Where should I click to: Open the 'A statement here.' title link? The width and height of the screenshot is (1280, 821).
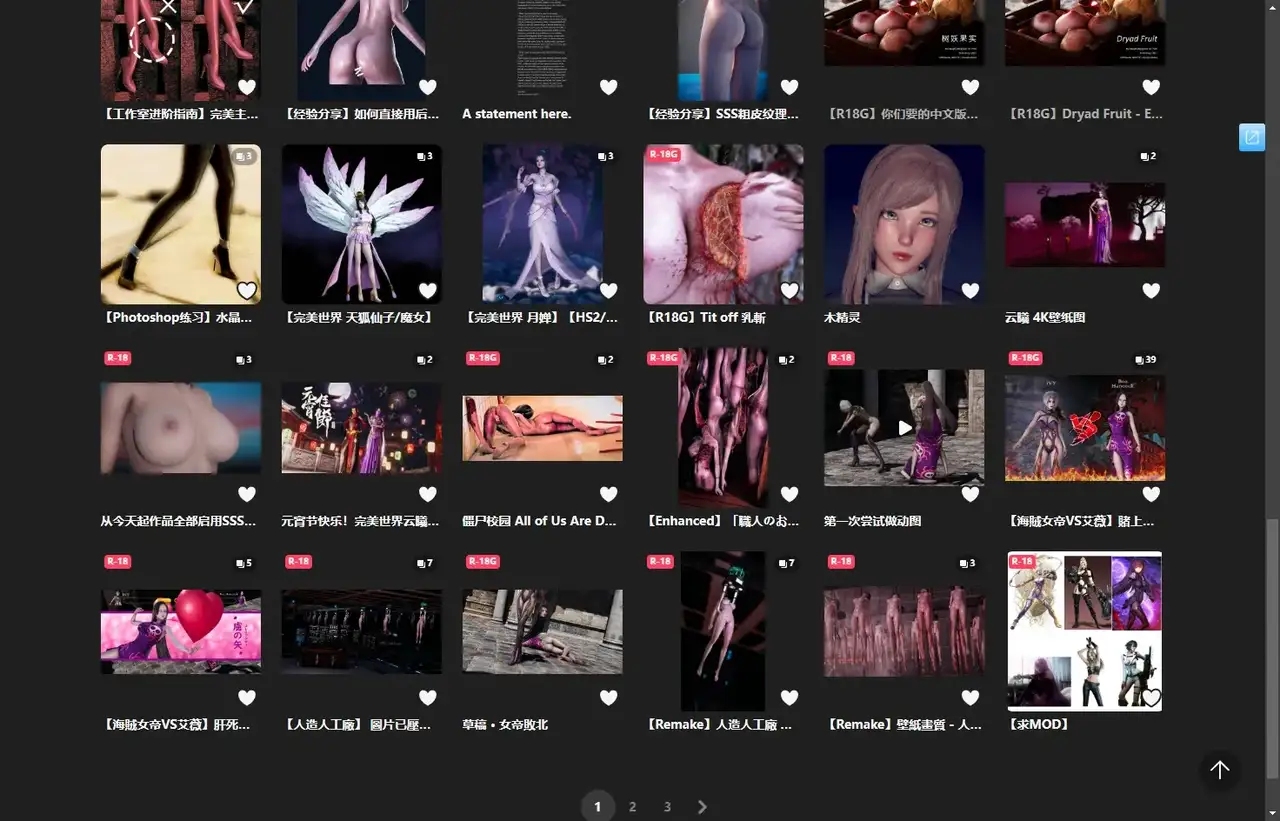pyautogui.click(x=517, y=114)
